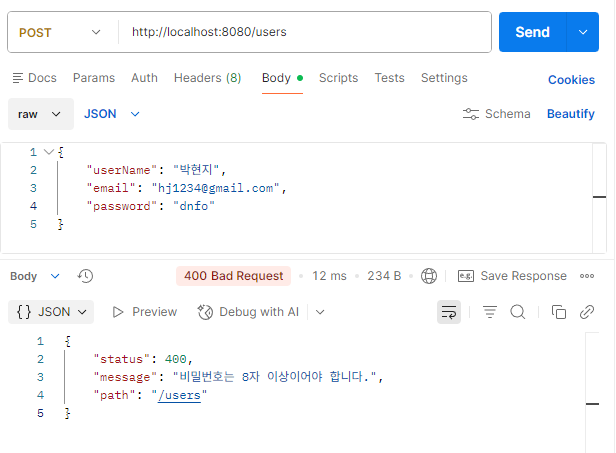
Task: Click the /users path link in response
Action: (x=179, y=395)
